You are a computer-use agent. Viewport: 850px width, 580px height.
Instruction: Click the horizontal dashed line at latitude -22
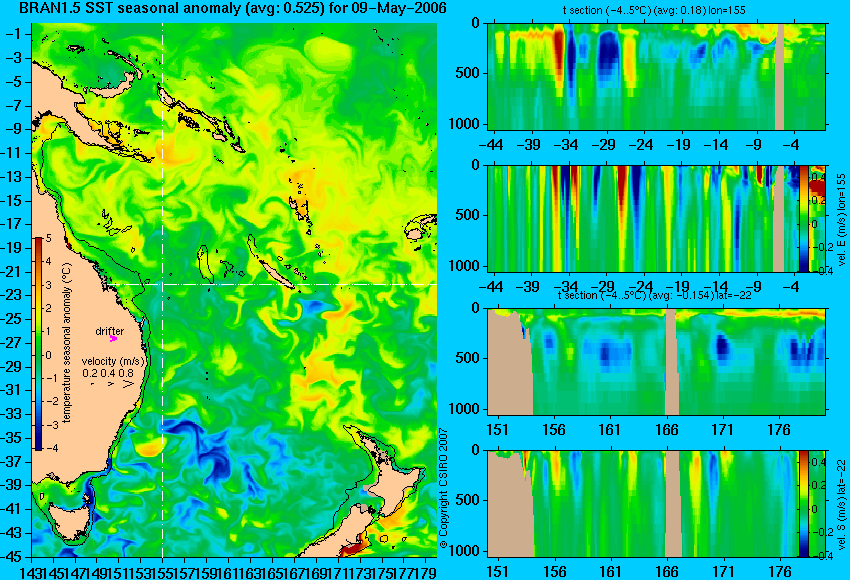pos(273,284)
